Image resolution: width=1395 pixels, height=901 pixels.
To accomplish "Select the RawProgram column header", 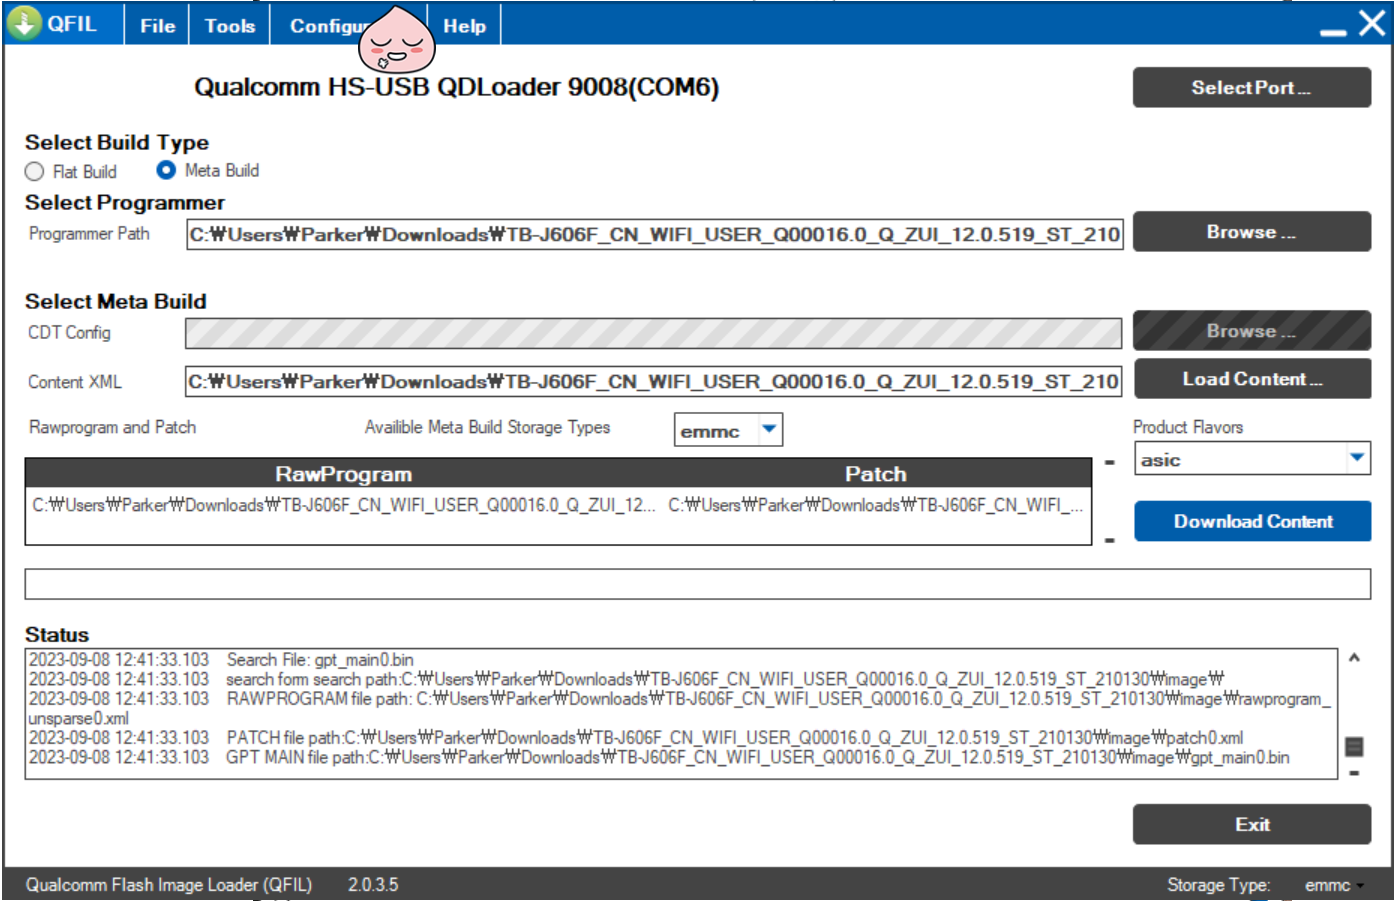I will click(x=343, y=474).
